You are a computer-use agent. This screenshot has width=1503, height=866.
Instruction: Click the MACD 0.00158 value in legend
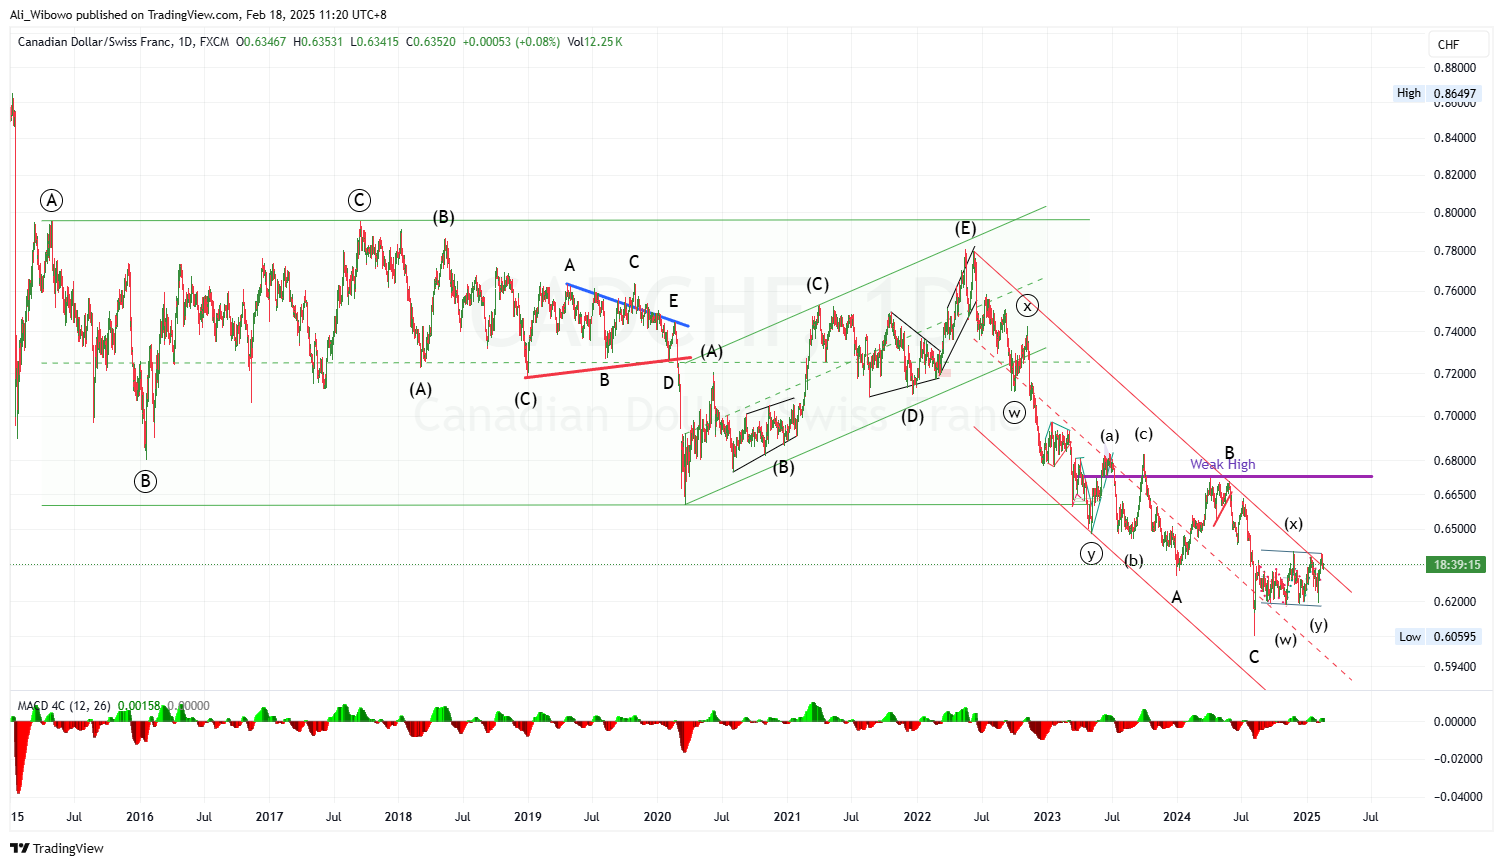137,706
